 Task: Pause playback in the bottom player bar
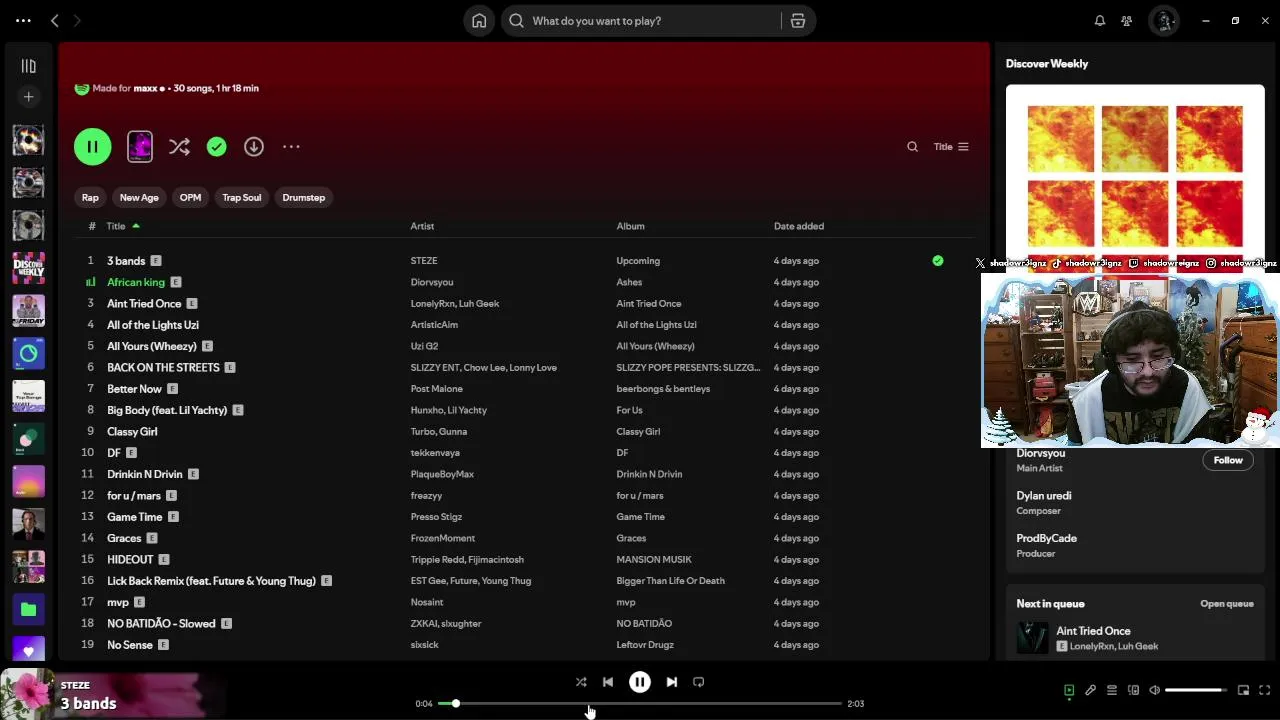(x=640, y=682)
